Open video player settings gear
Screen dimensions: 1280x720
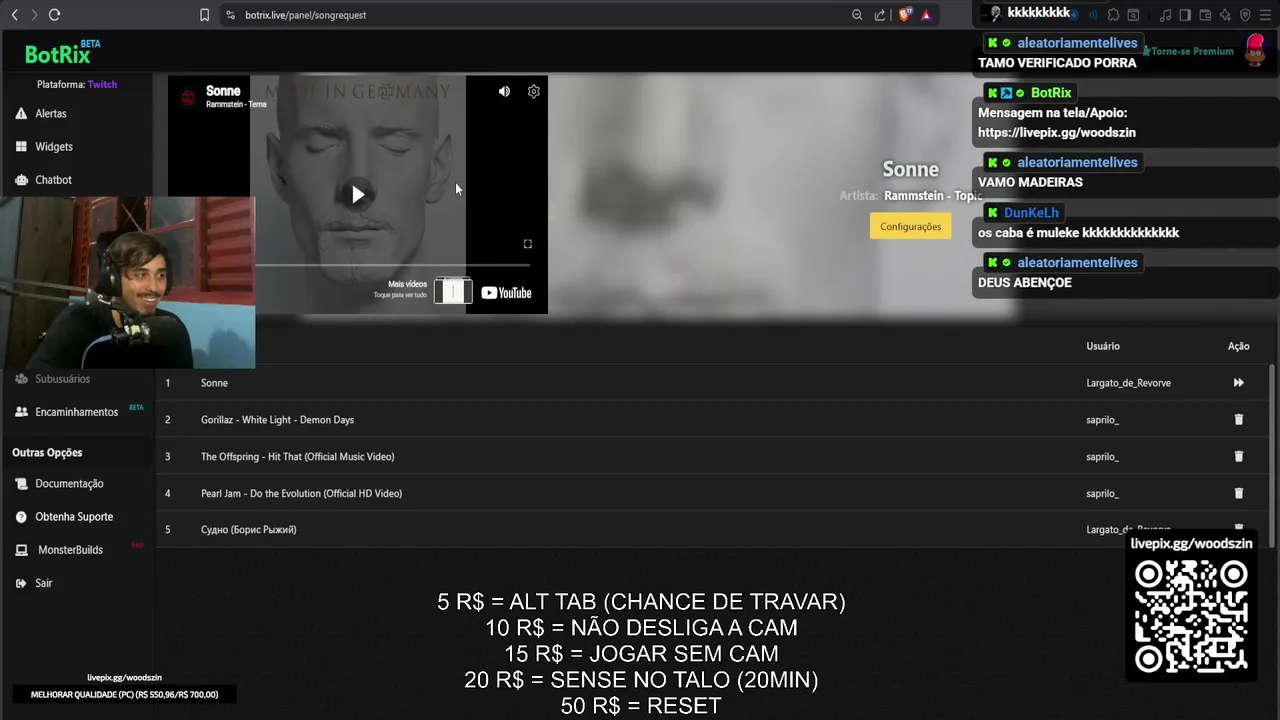[x=534, y=91]
